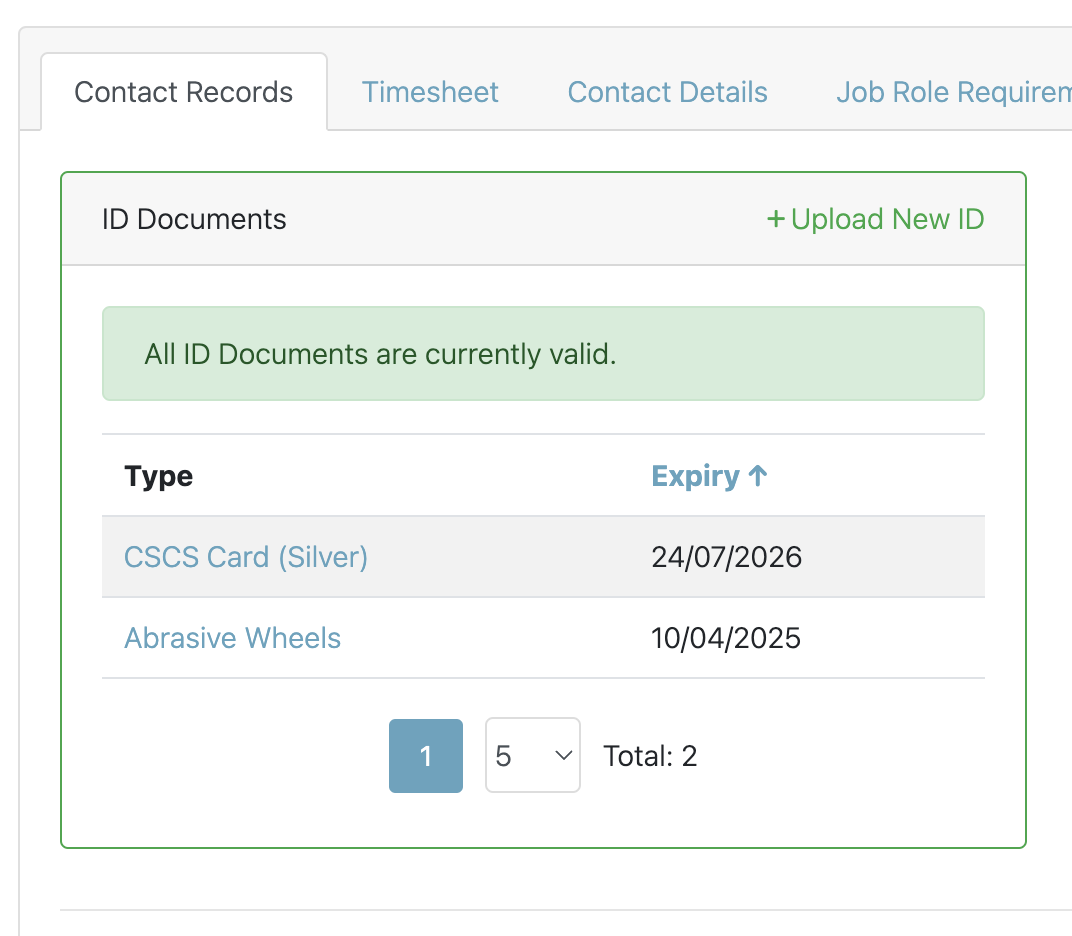Screen dimensions: 1072x936
Task: Open the Contact Details tab
Action: (x=667, y=92)
